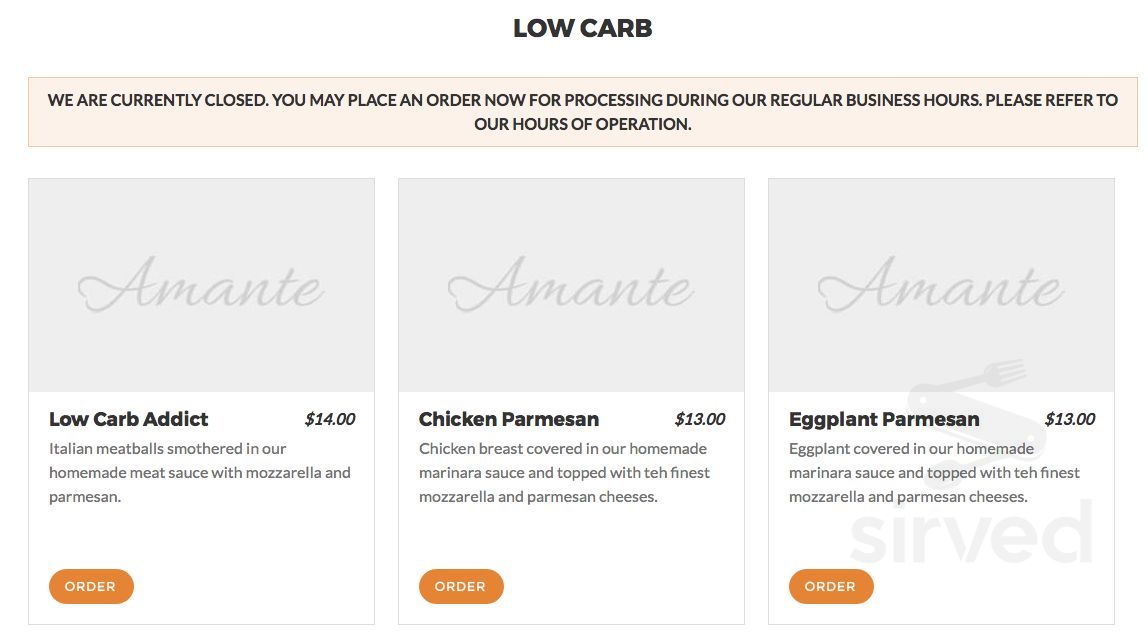
Task: Select the Low Carb Addict item title
Action: [x=128, y=419]
